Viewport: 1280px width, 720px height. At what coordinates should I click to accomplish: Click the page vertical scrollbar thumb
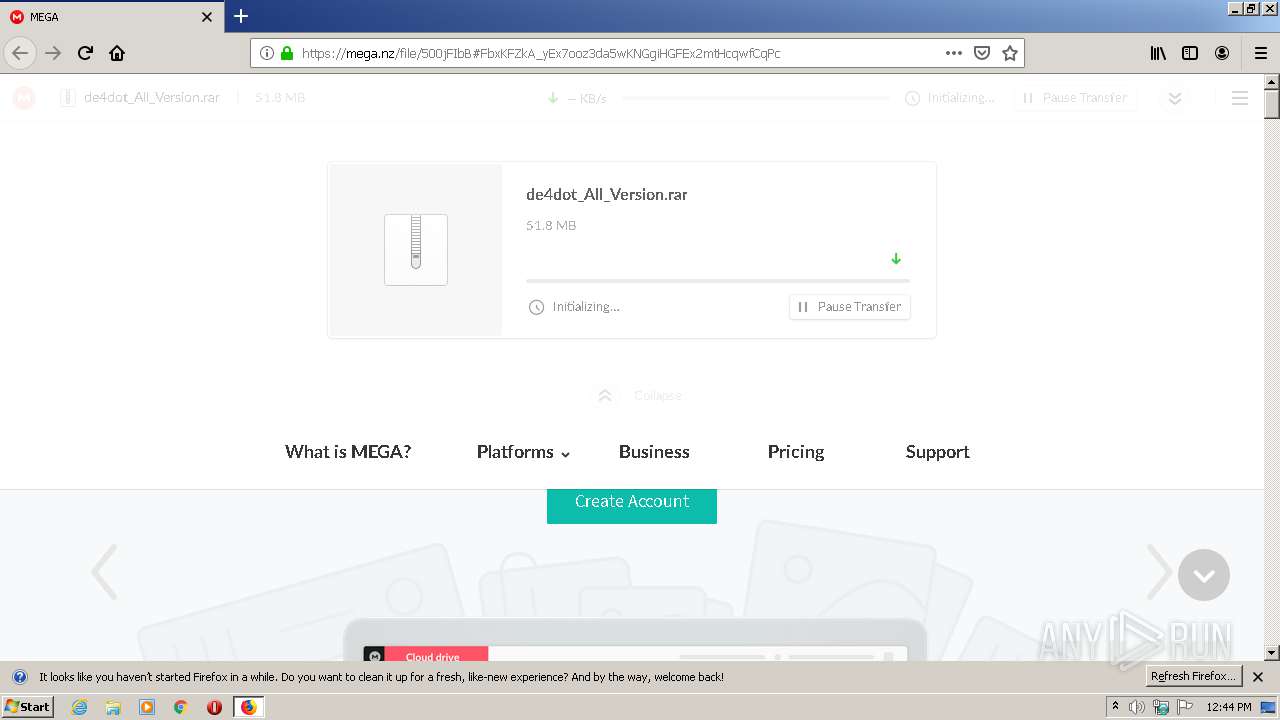pos(1272,104)
